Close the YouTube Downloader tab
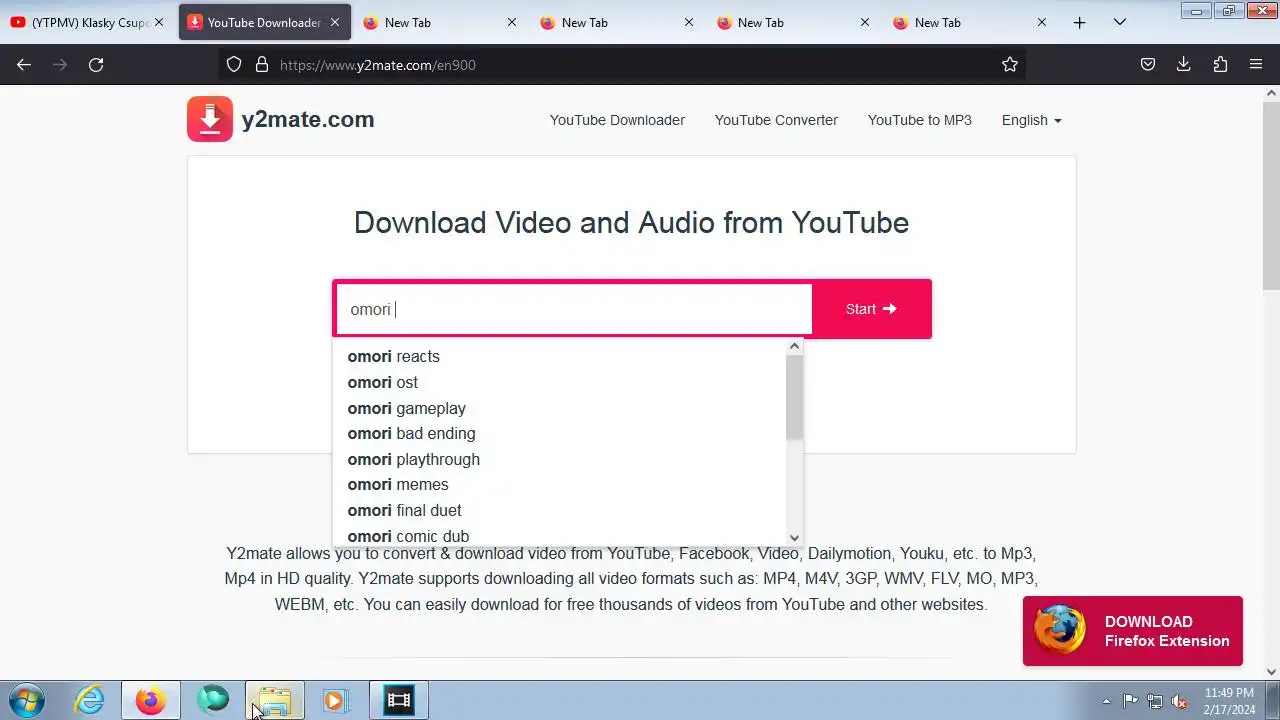The width and height of the screenshot is (1280, 720). [335, 22]
